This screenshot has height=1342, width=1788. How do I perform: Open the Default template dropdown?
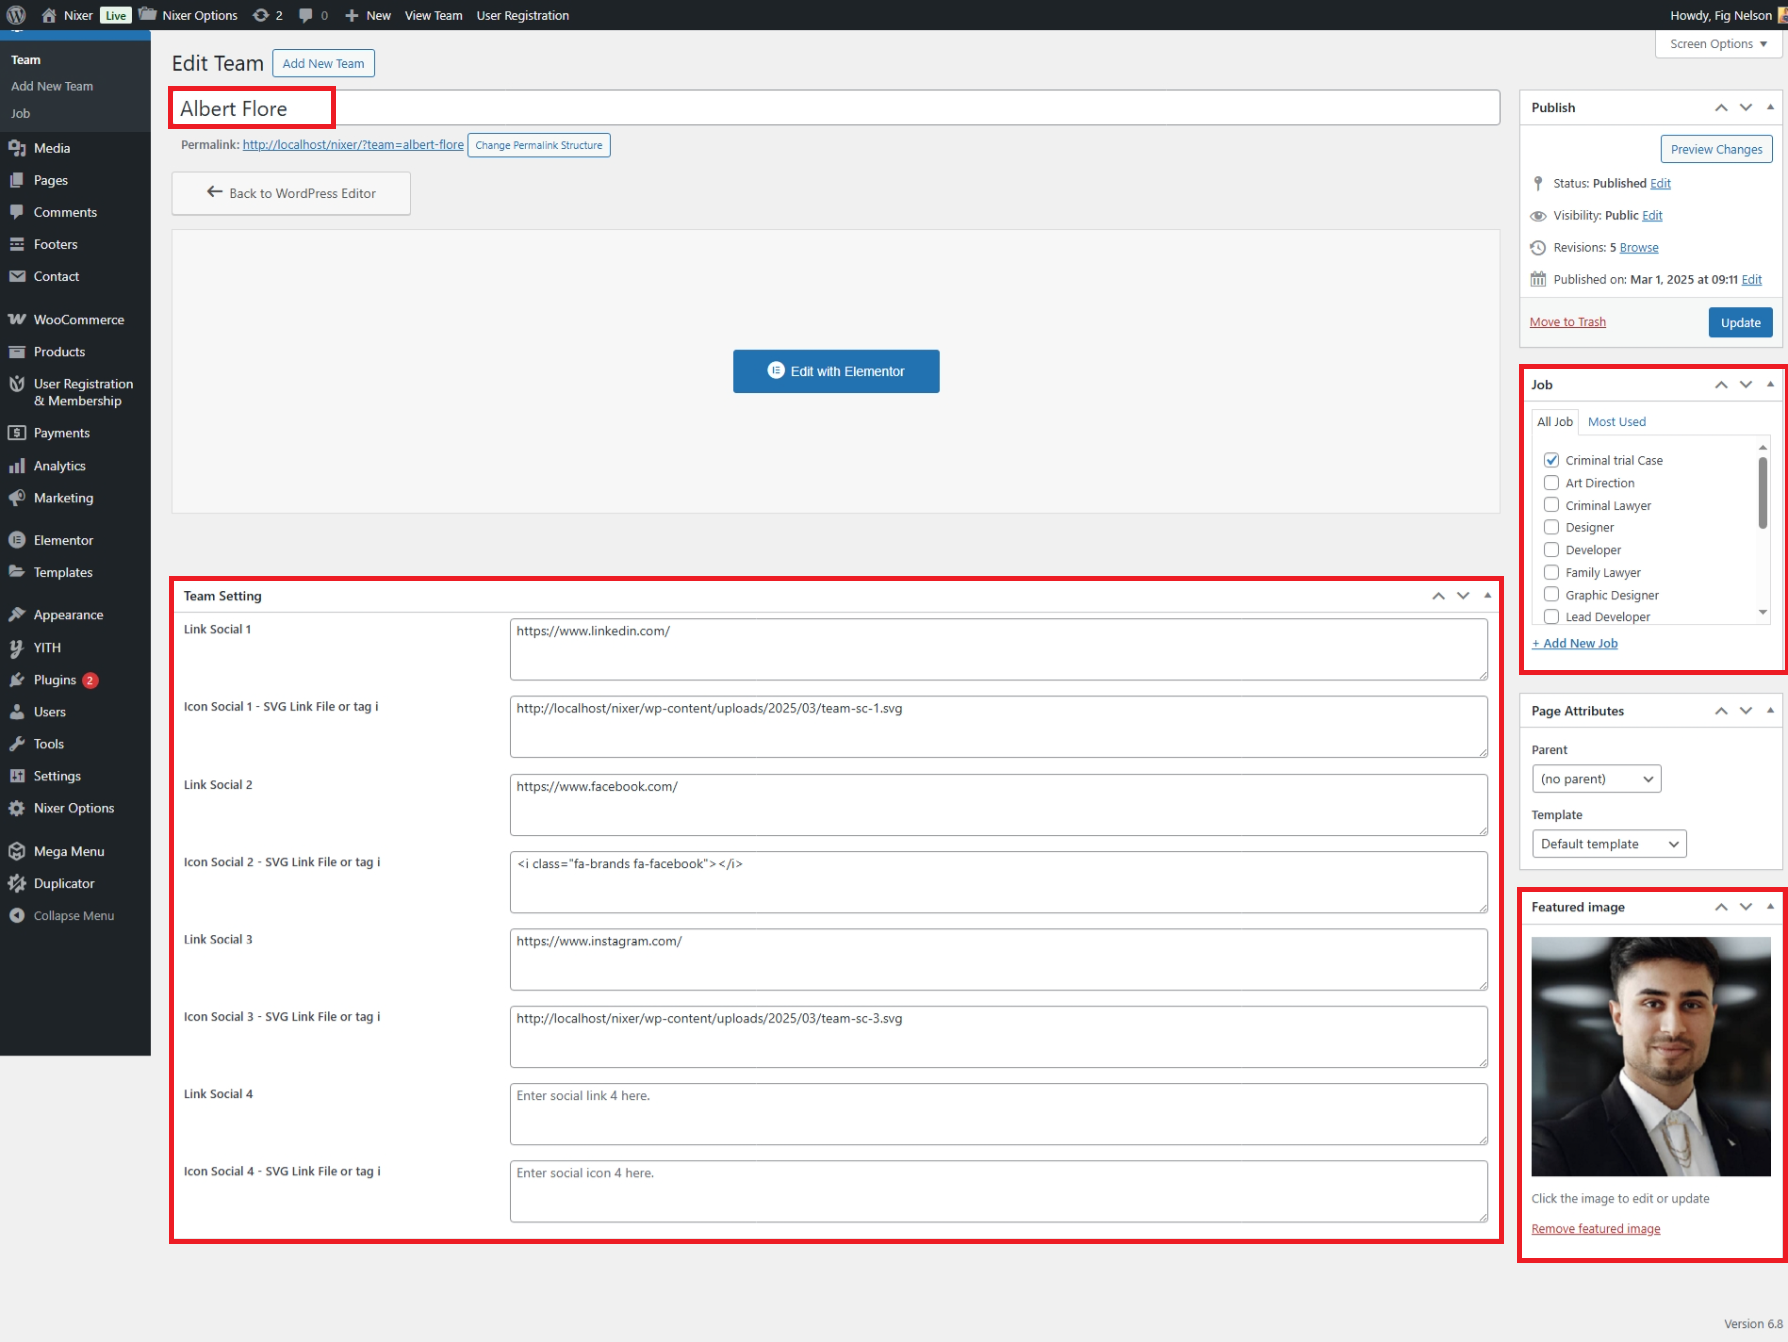tap(1608, 844)
